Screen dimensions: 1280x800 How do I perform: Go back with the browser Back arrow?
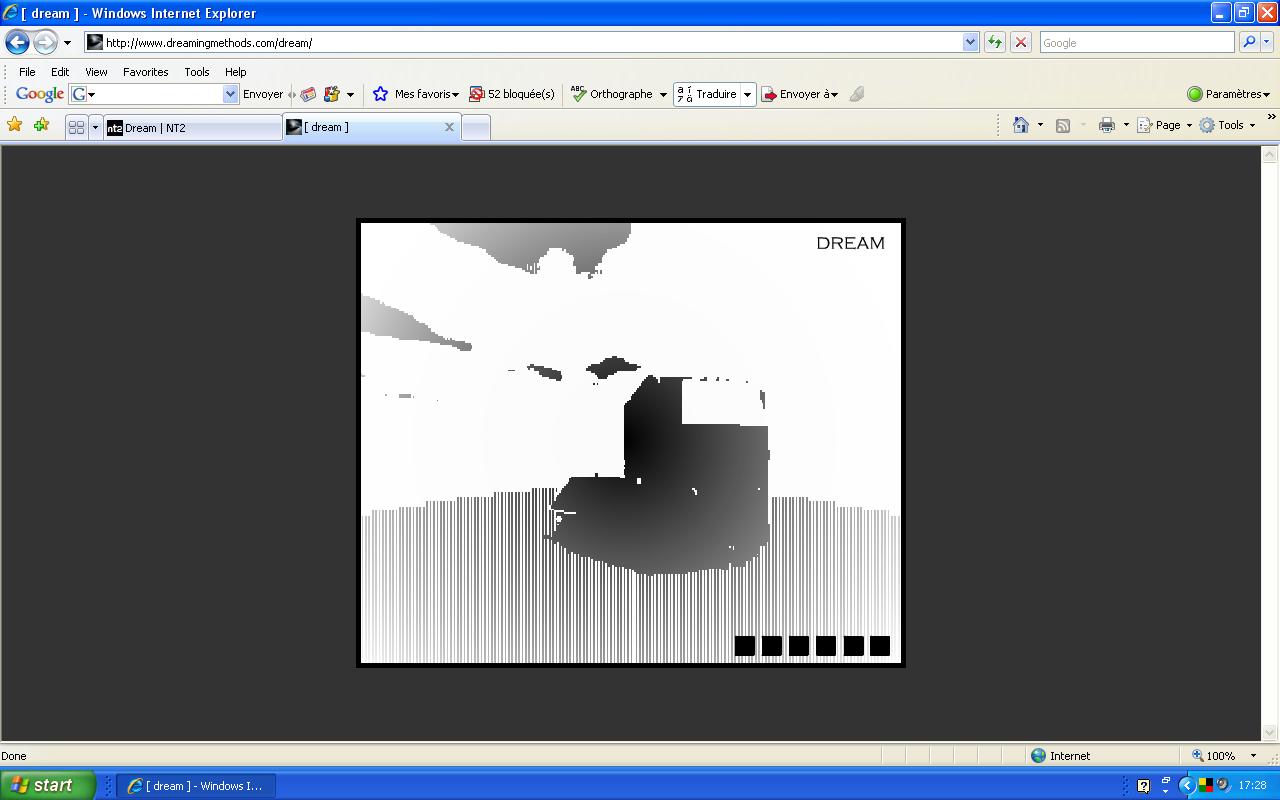[x=17, y=42]
